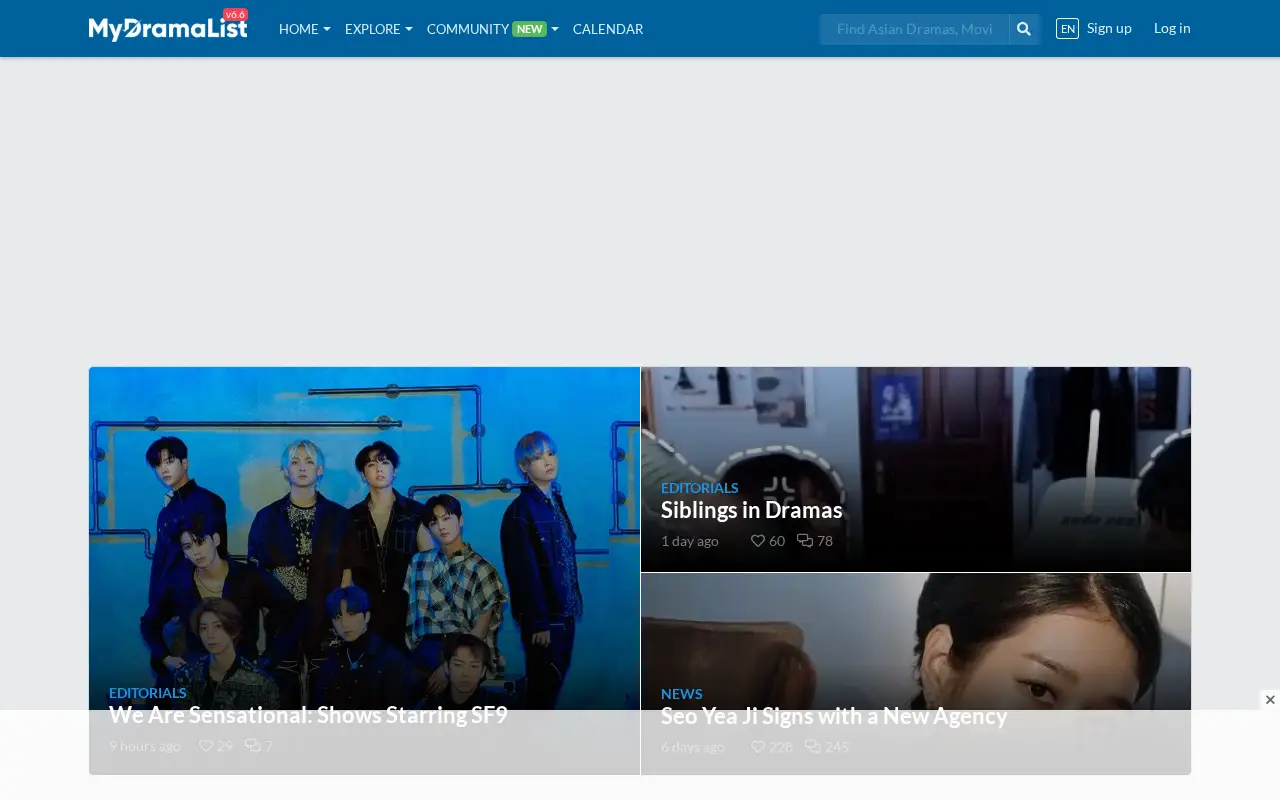Click NEWS label above Seo Yea Ji
The width and height of the screenshot is (1280, 800).
coord(682,694)
